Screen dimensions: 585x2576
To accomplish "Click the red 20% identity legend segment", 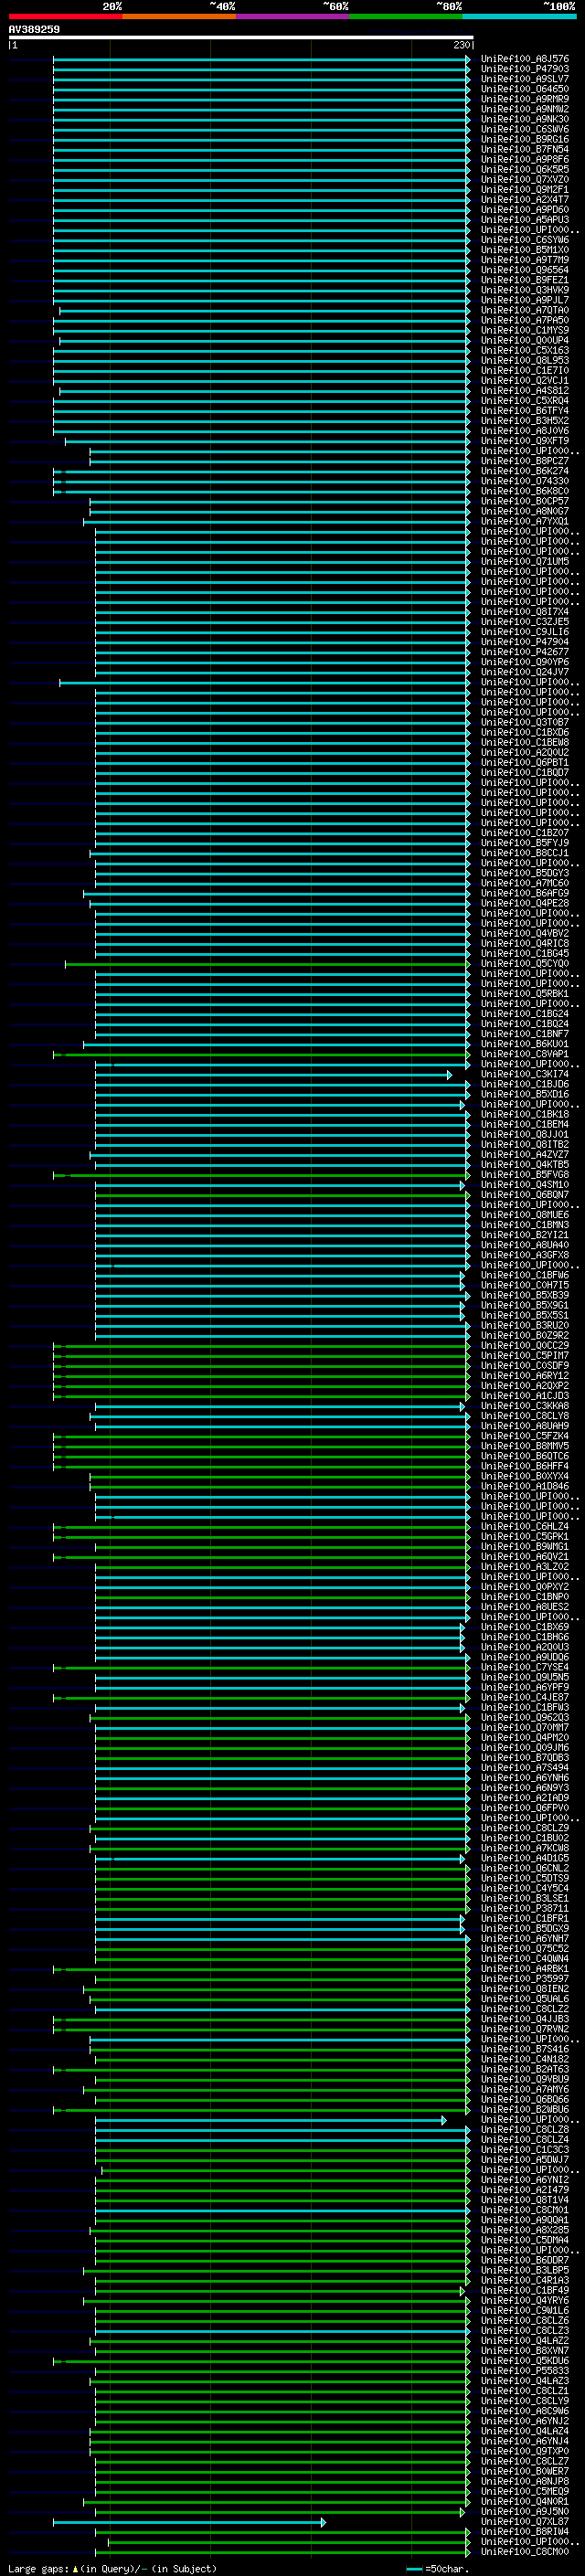I will click(x=66, y=16).
